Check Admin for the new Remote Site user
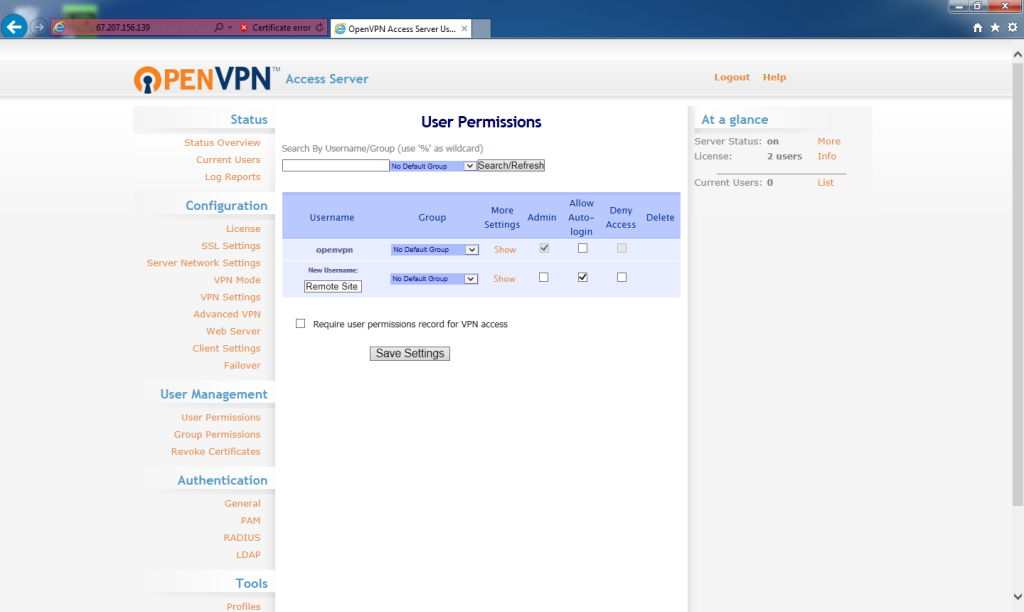 click(543, 278)
